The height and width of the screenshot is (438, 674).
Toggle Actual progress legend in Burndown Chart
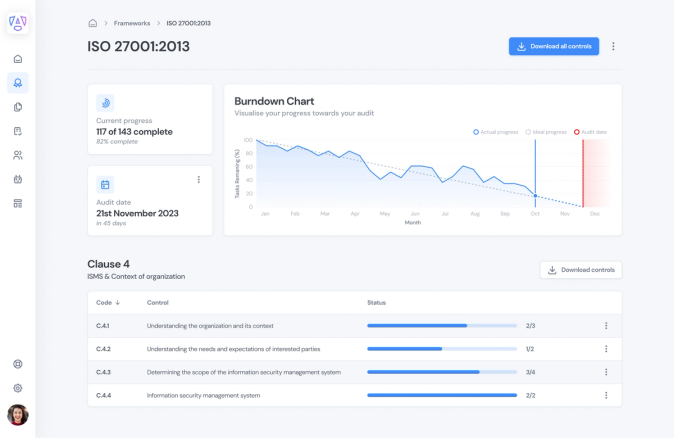495,132
